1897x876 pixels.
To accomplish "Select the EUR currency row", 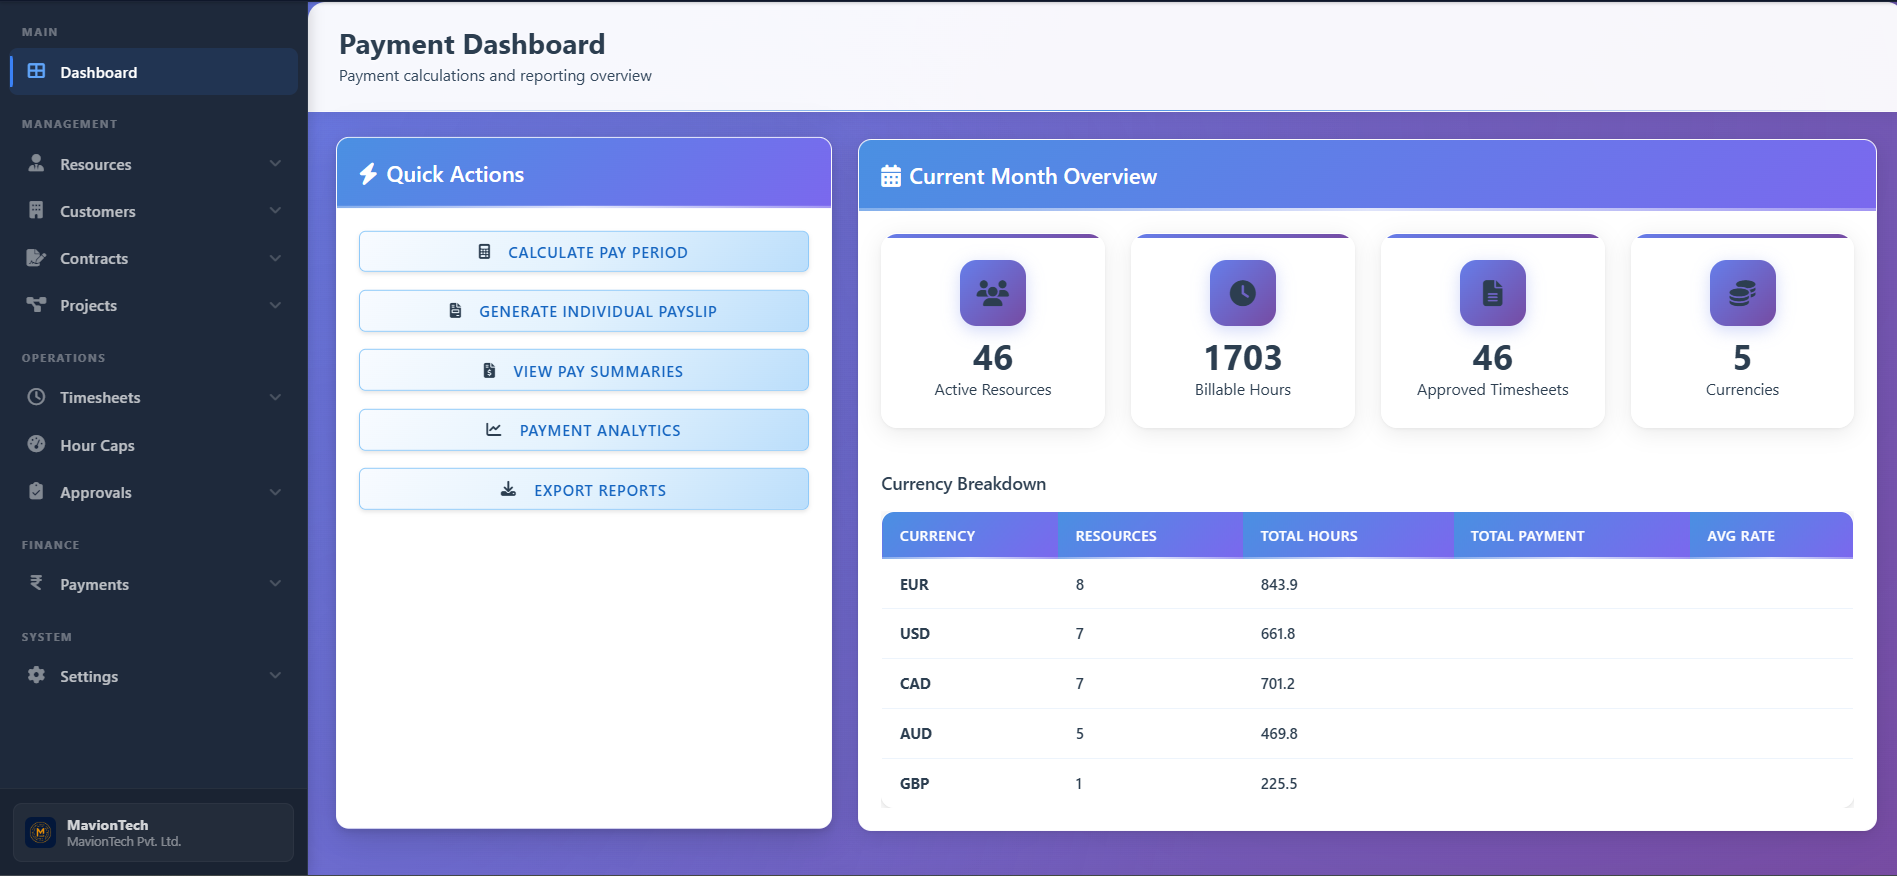I will pos(1366,584).
